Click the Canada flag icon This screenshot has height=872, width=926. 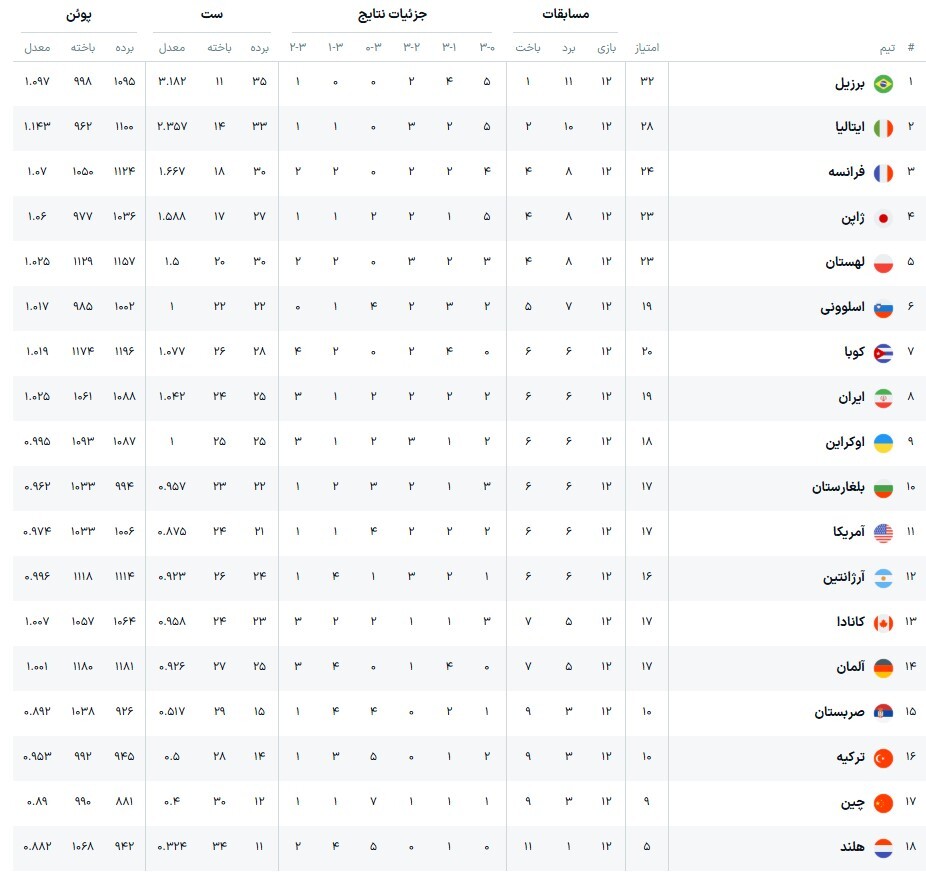883,622
